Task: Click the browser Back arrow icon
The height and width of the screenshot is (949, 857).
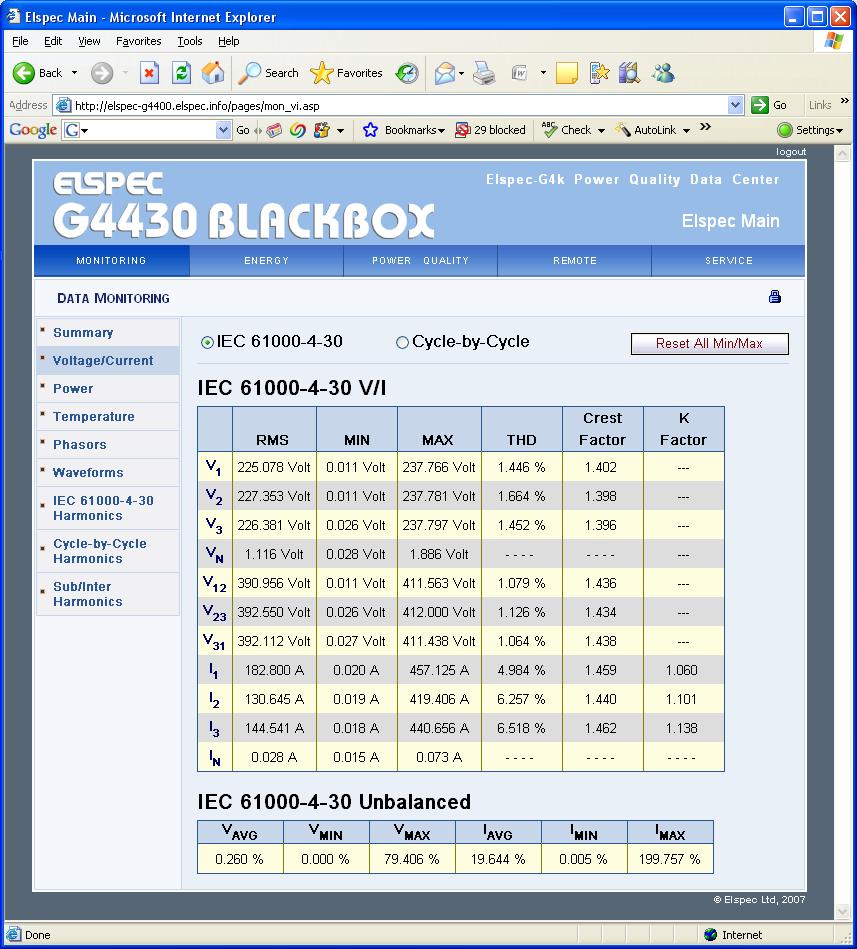Action: coord(24,73)
